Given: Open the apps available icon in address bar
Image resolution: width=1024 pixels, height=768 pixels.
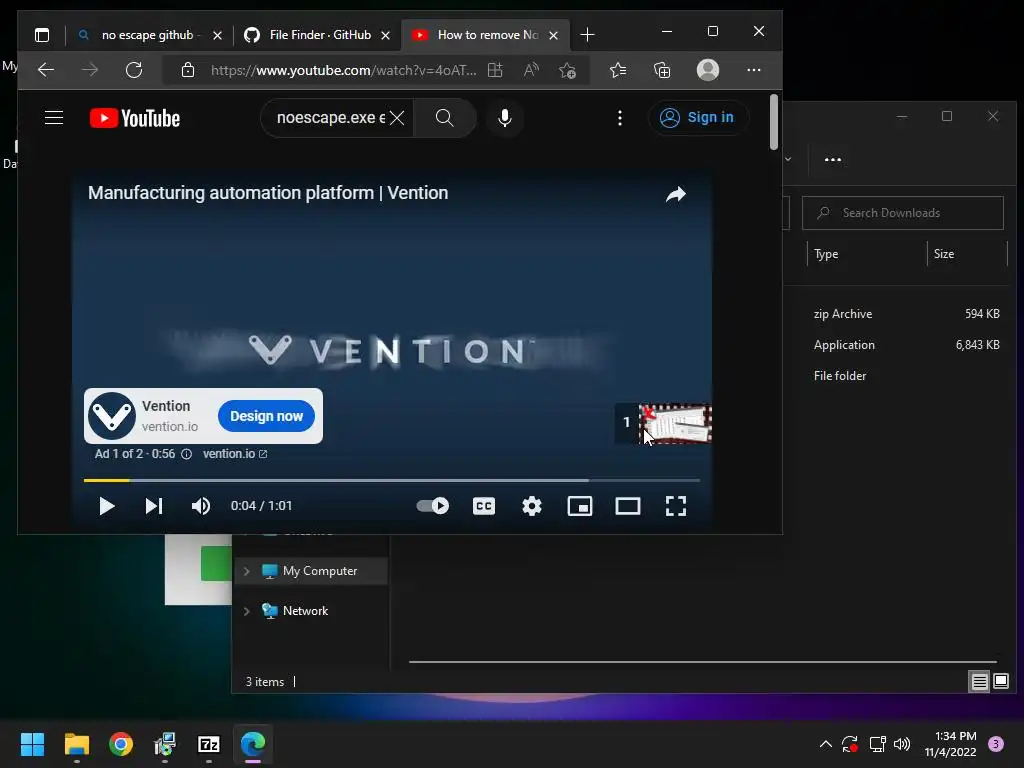Looking at the screenshot, I should [495, 70].
